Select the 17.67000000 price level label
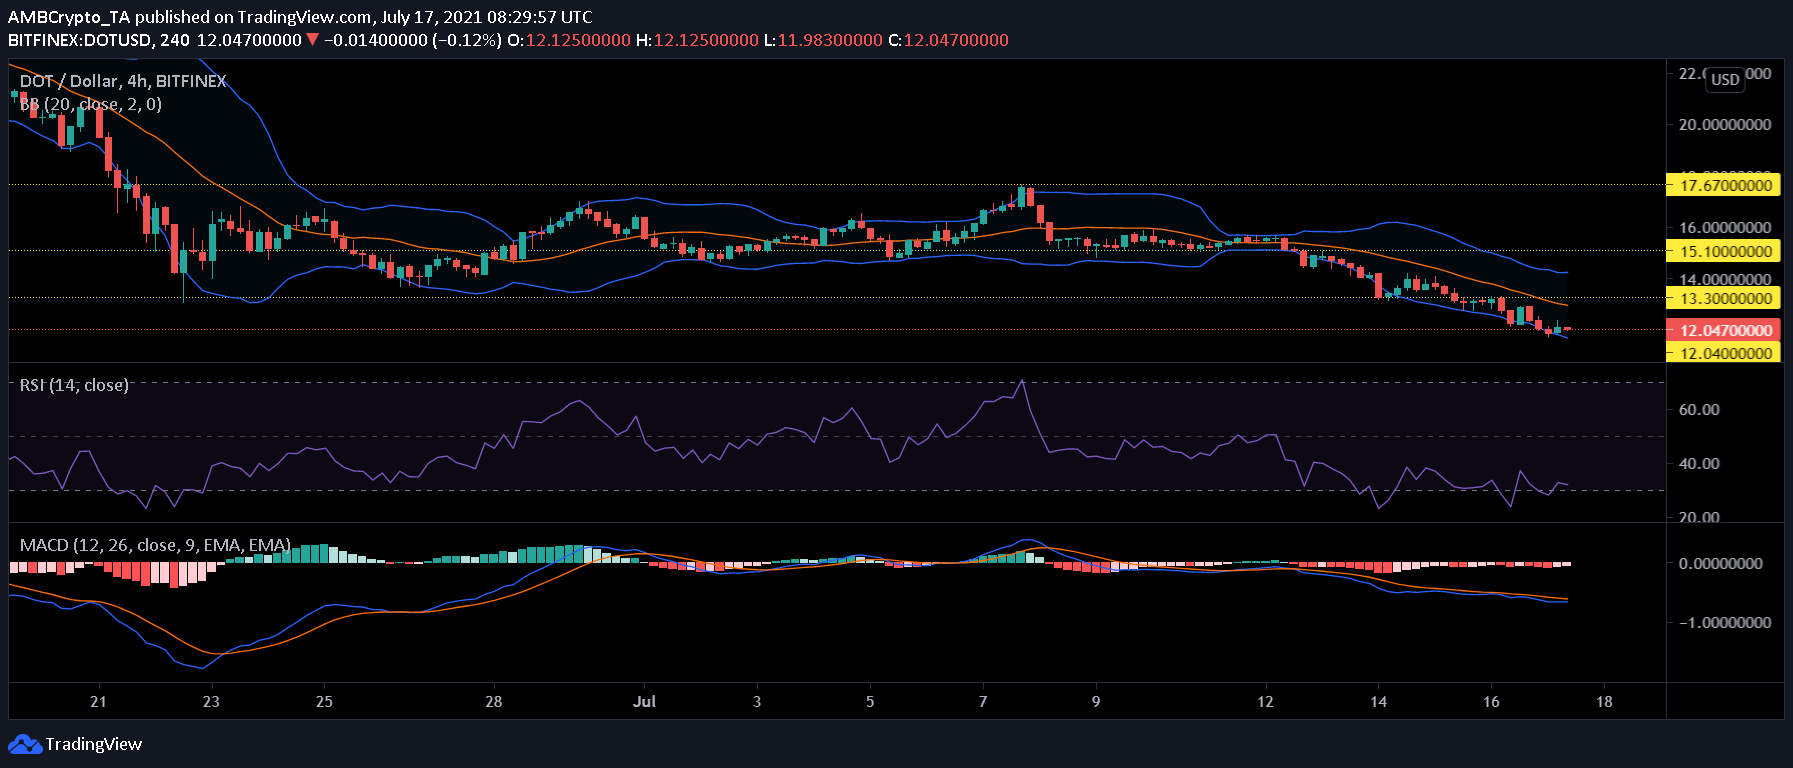The image size is (1793, 768). (x=1723, y=185)
